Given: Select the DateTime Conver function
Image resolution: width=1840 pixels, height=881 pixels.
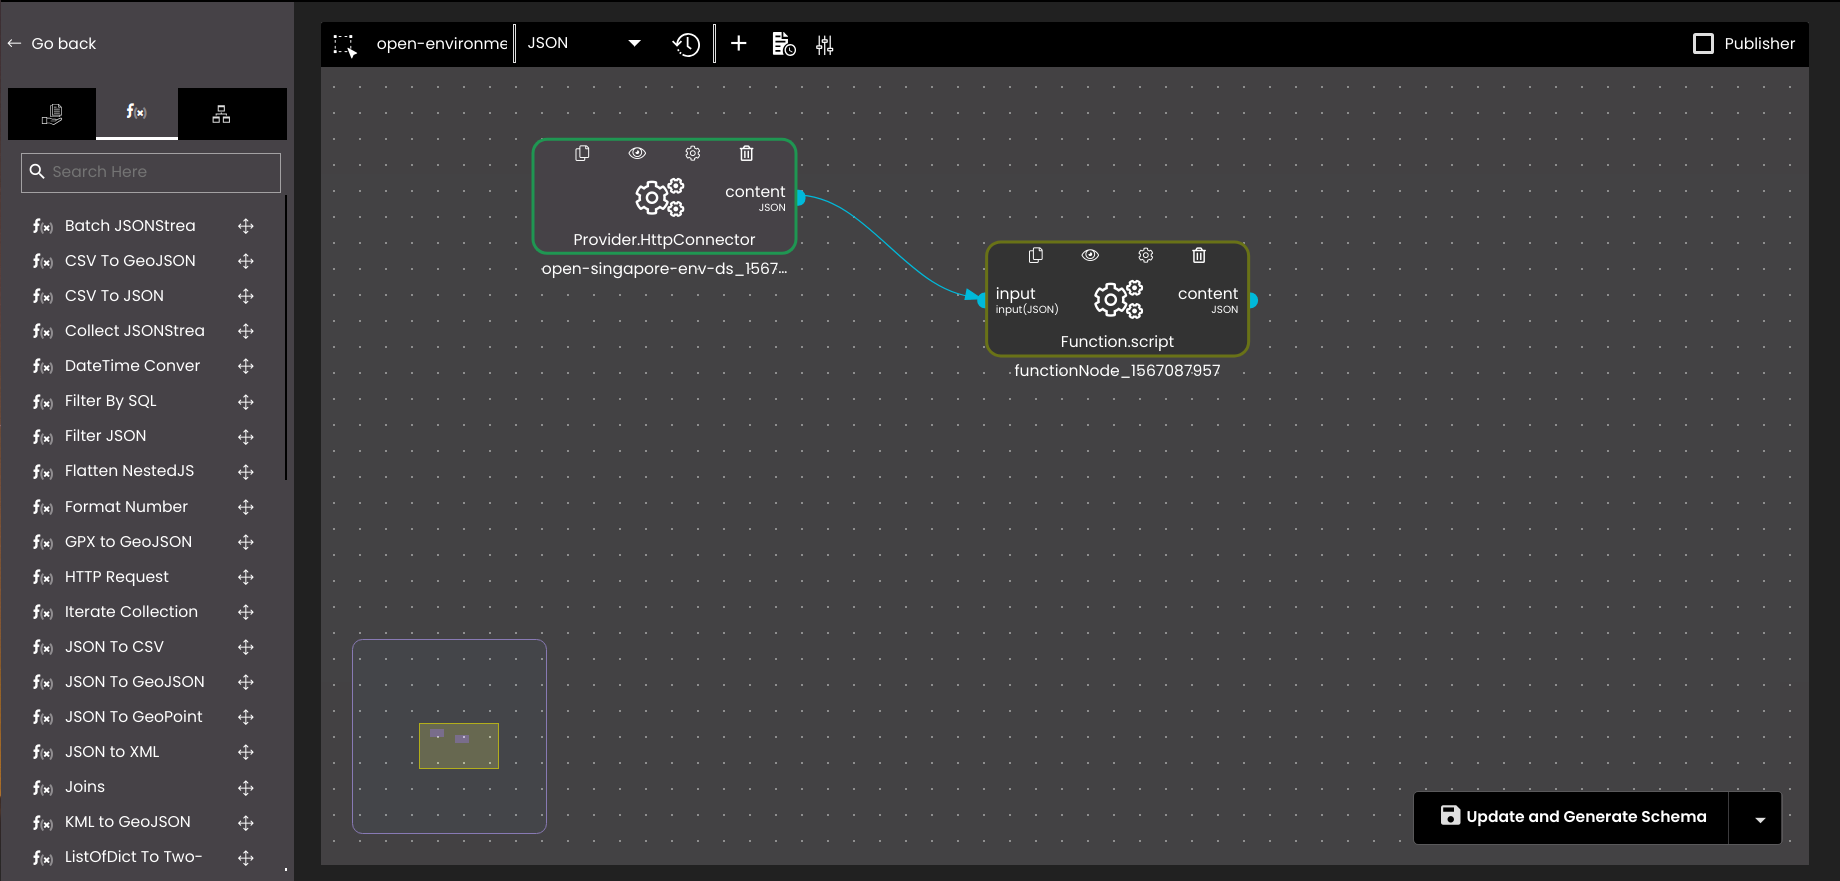Looking at the screenshot, I should point(132,366).
